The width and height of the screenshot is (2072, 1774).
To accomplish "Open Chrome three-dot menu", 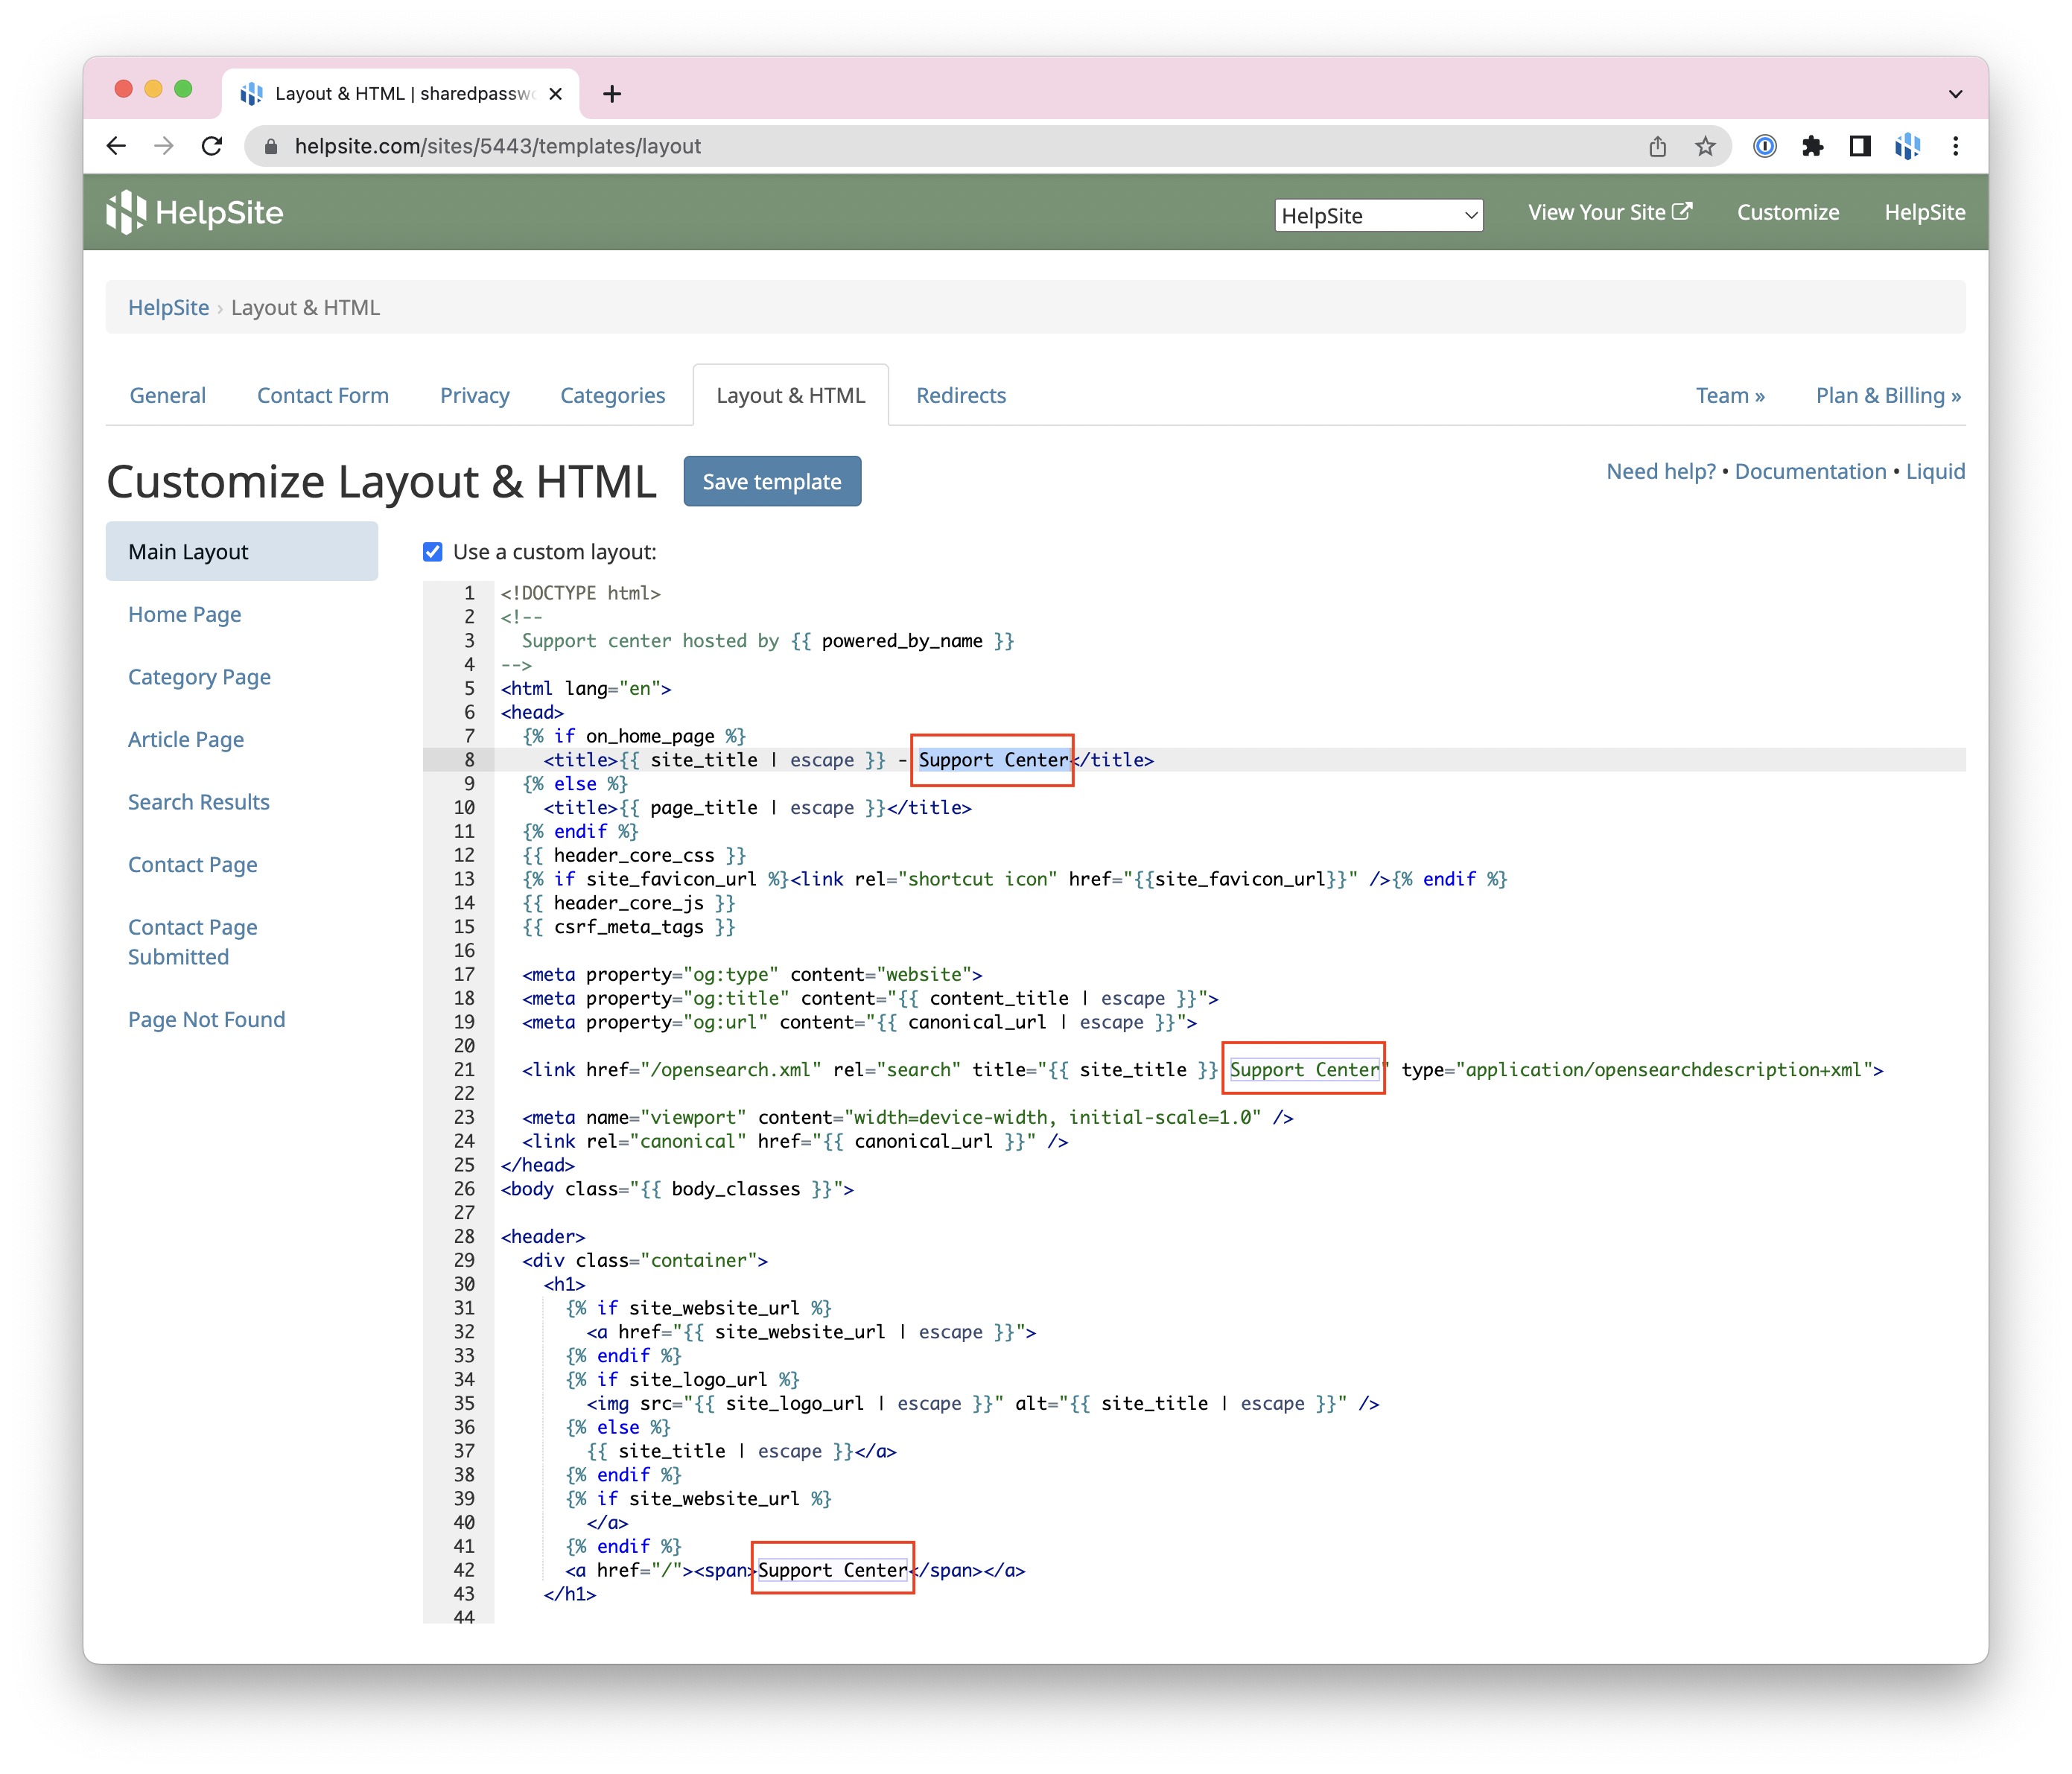I will point(1955,146).
